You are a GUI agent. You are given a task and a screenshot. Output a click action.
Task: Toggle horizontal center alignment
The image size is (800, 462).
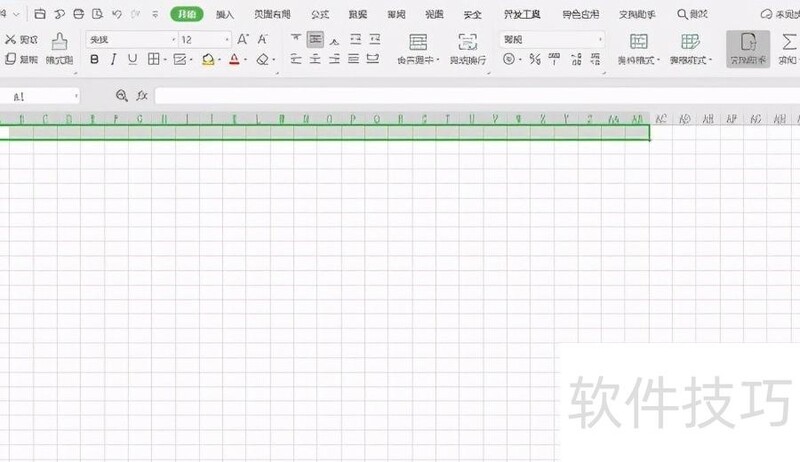coord(315,59)
